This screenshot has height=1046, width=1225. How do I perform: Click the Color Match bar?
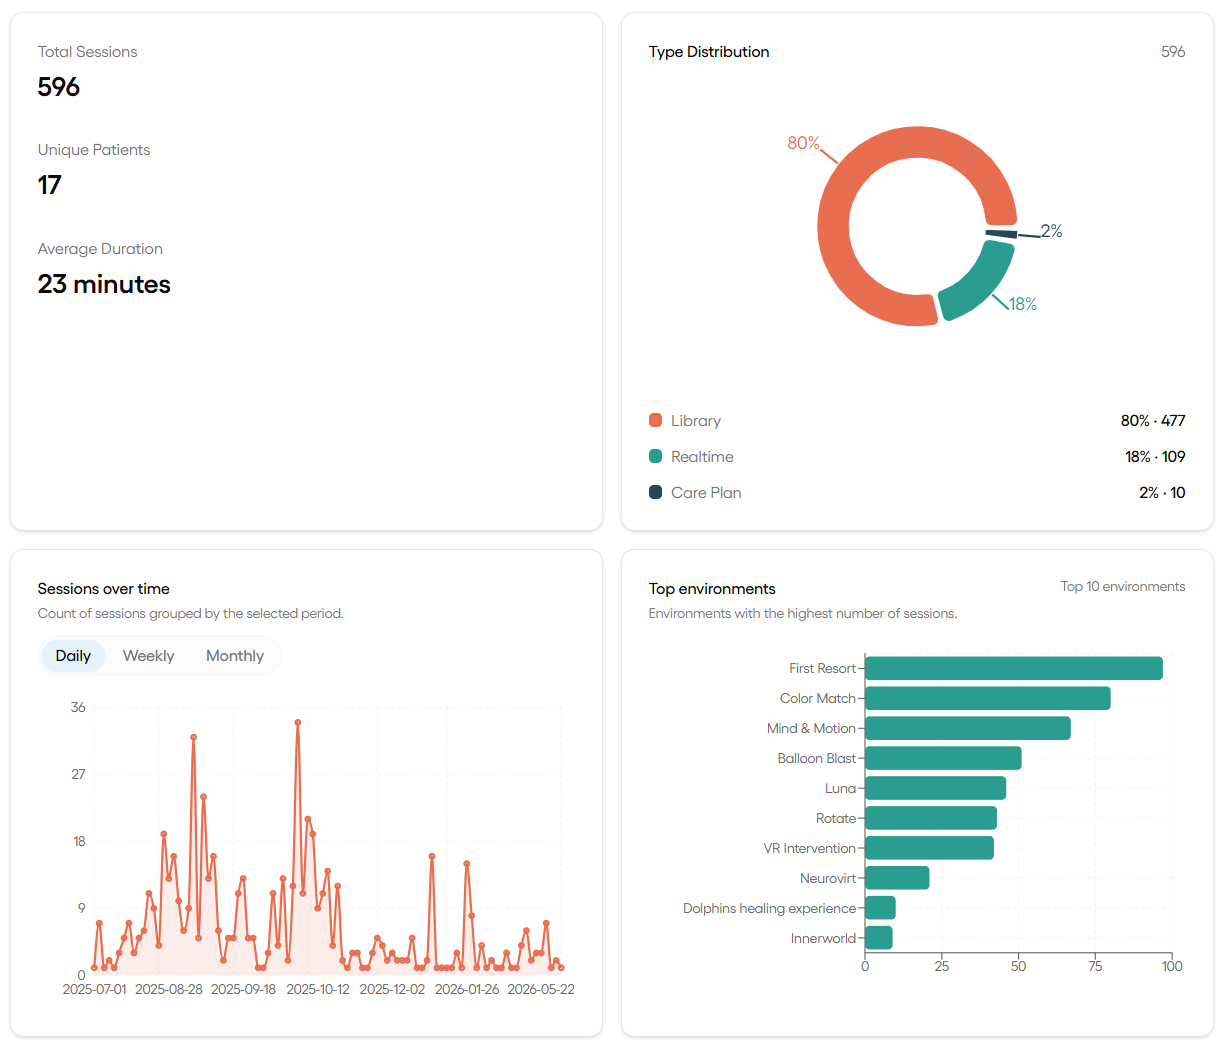tap(988, 698)
